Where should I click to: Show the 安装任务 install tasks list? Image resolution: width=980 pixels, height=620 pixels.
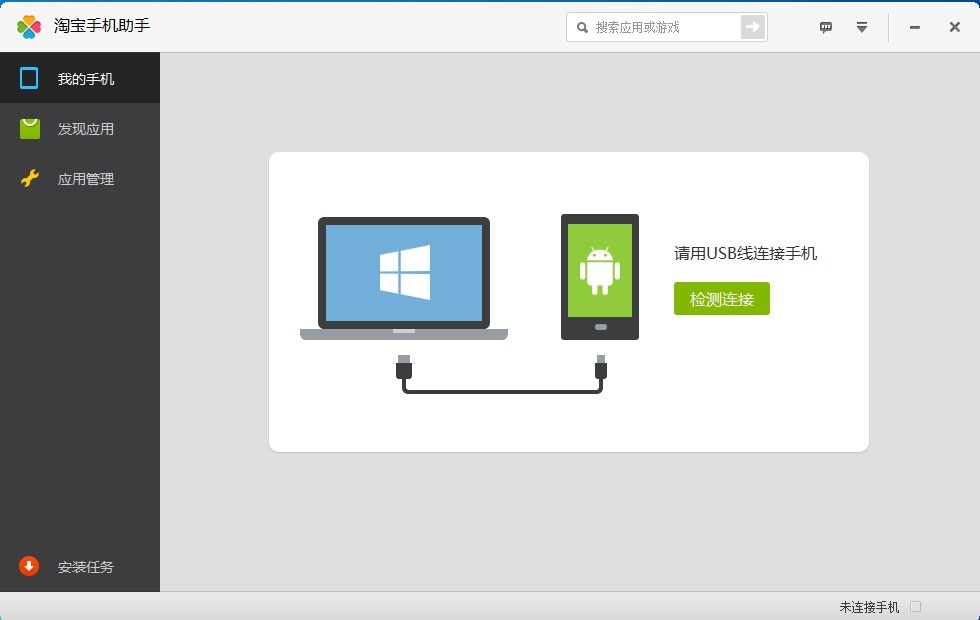tap(86, 567)
